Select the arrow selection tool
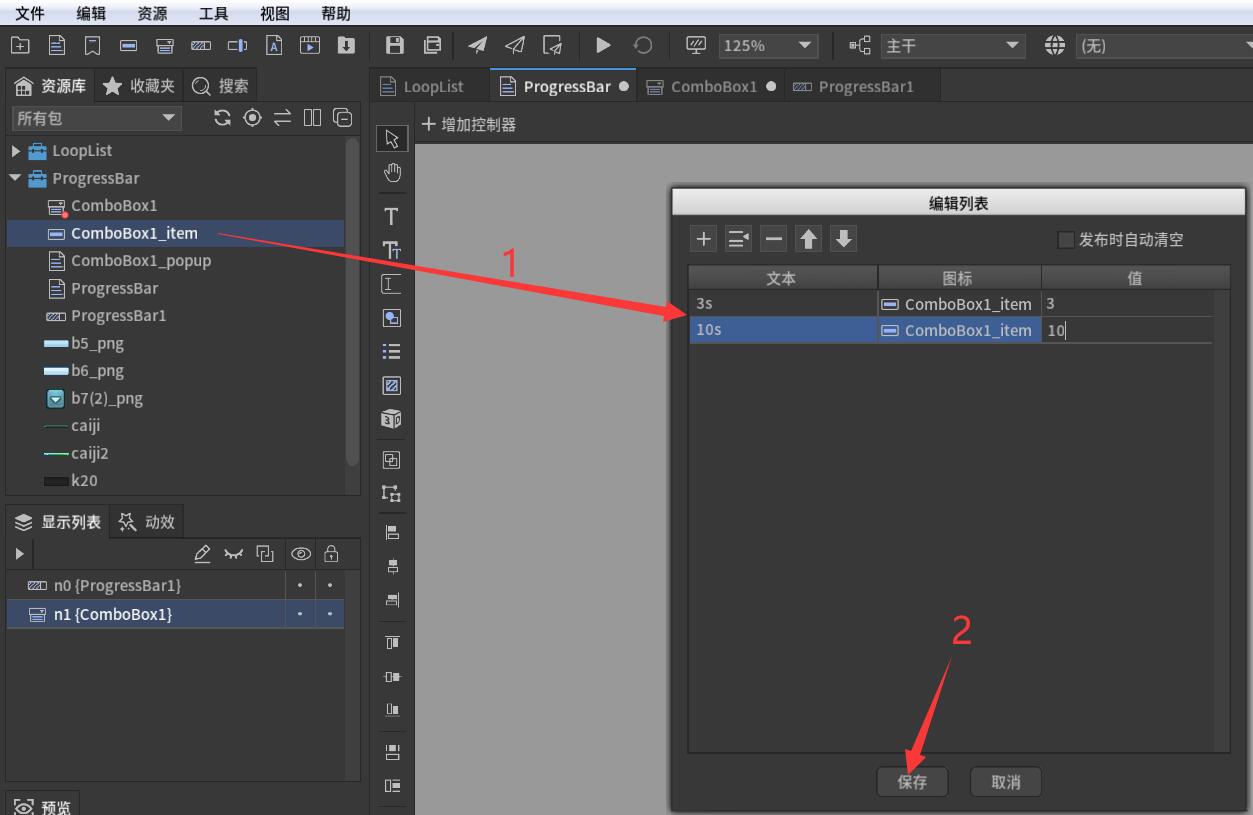 pyautogui.click(x=392, y=139)
